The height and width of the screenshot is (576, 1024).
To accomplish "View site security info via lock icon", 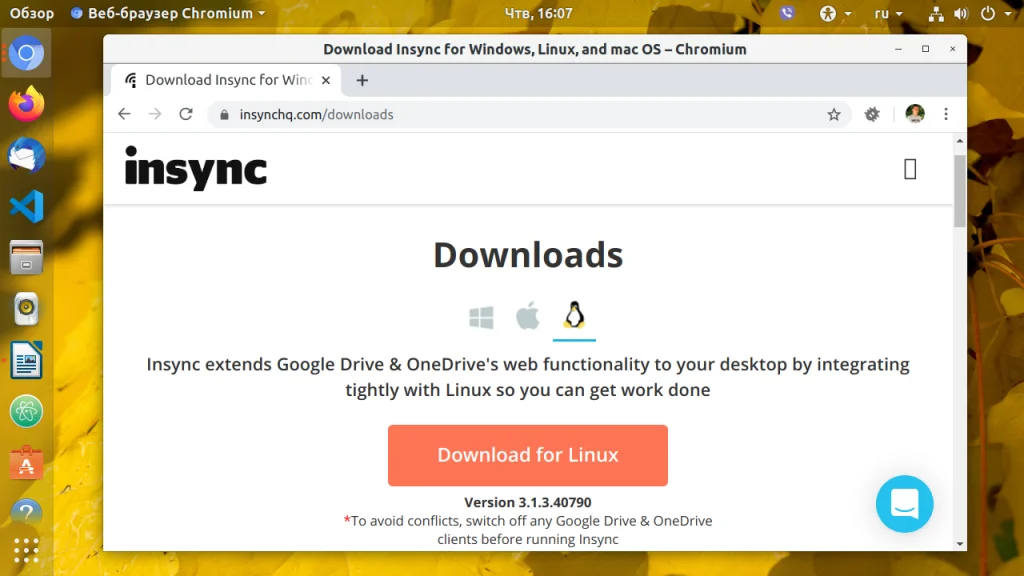I will click(225, 114).
